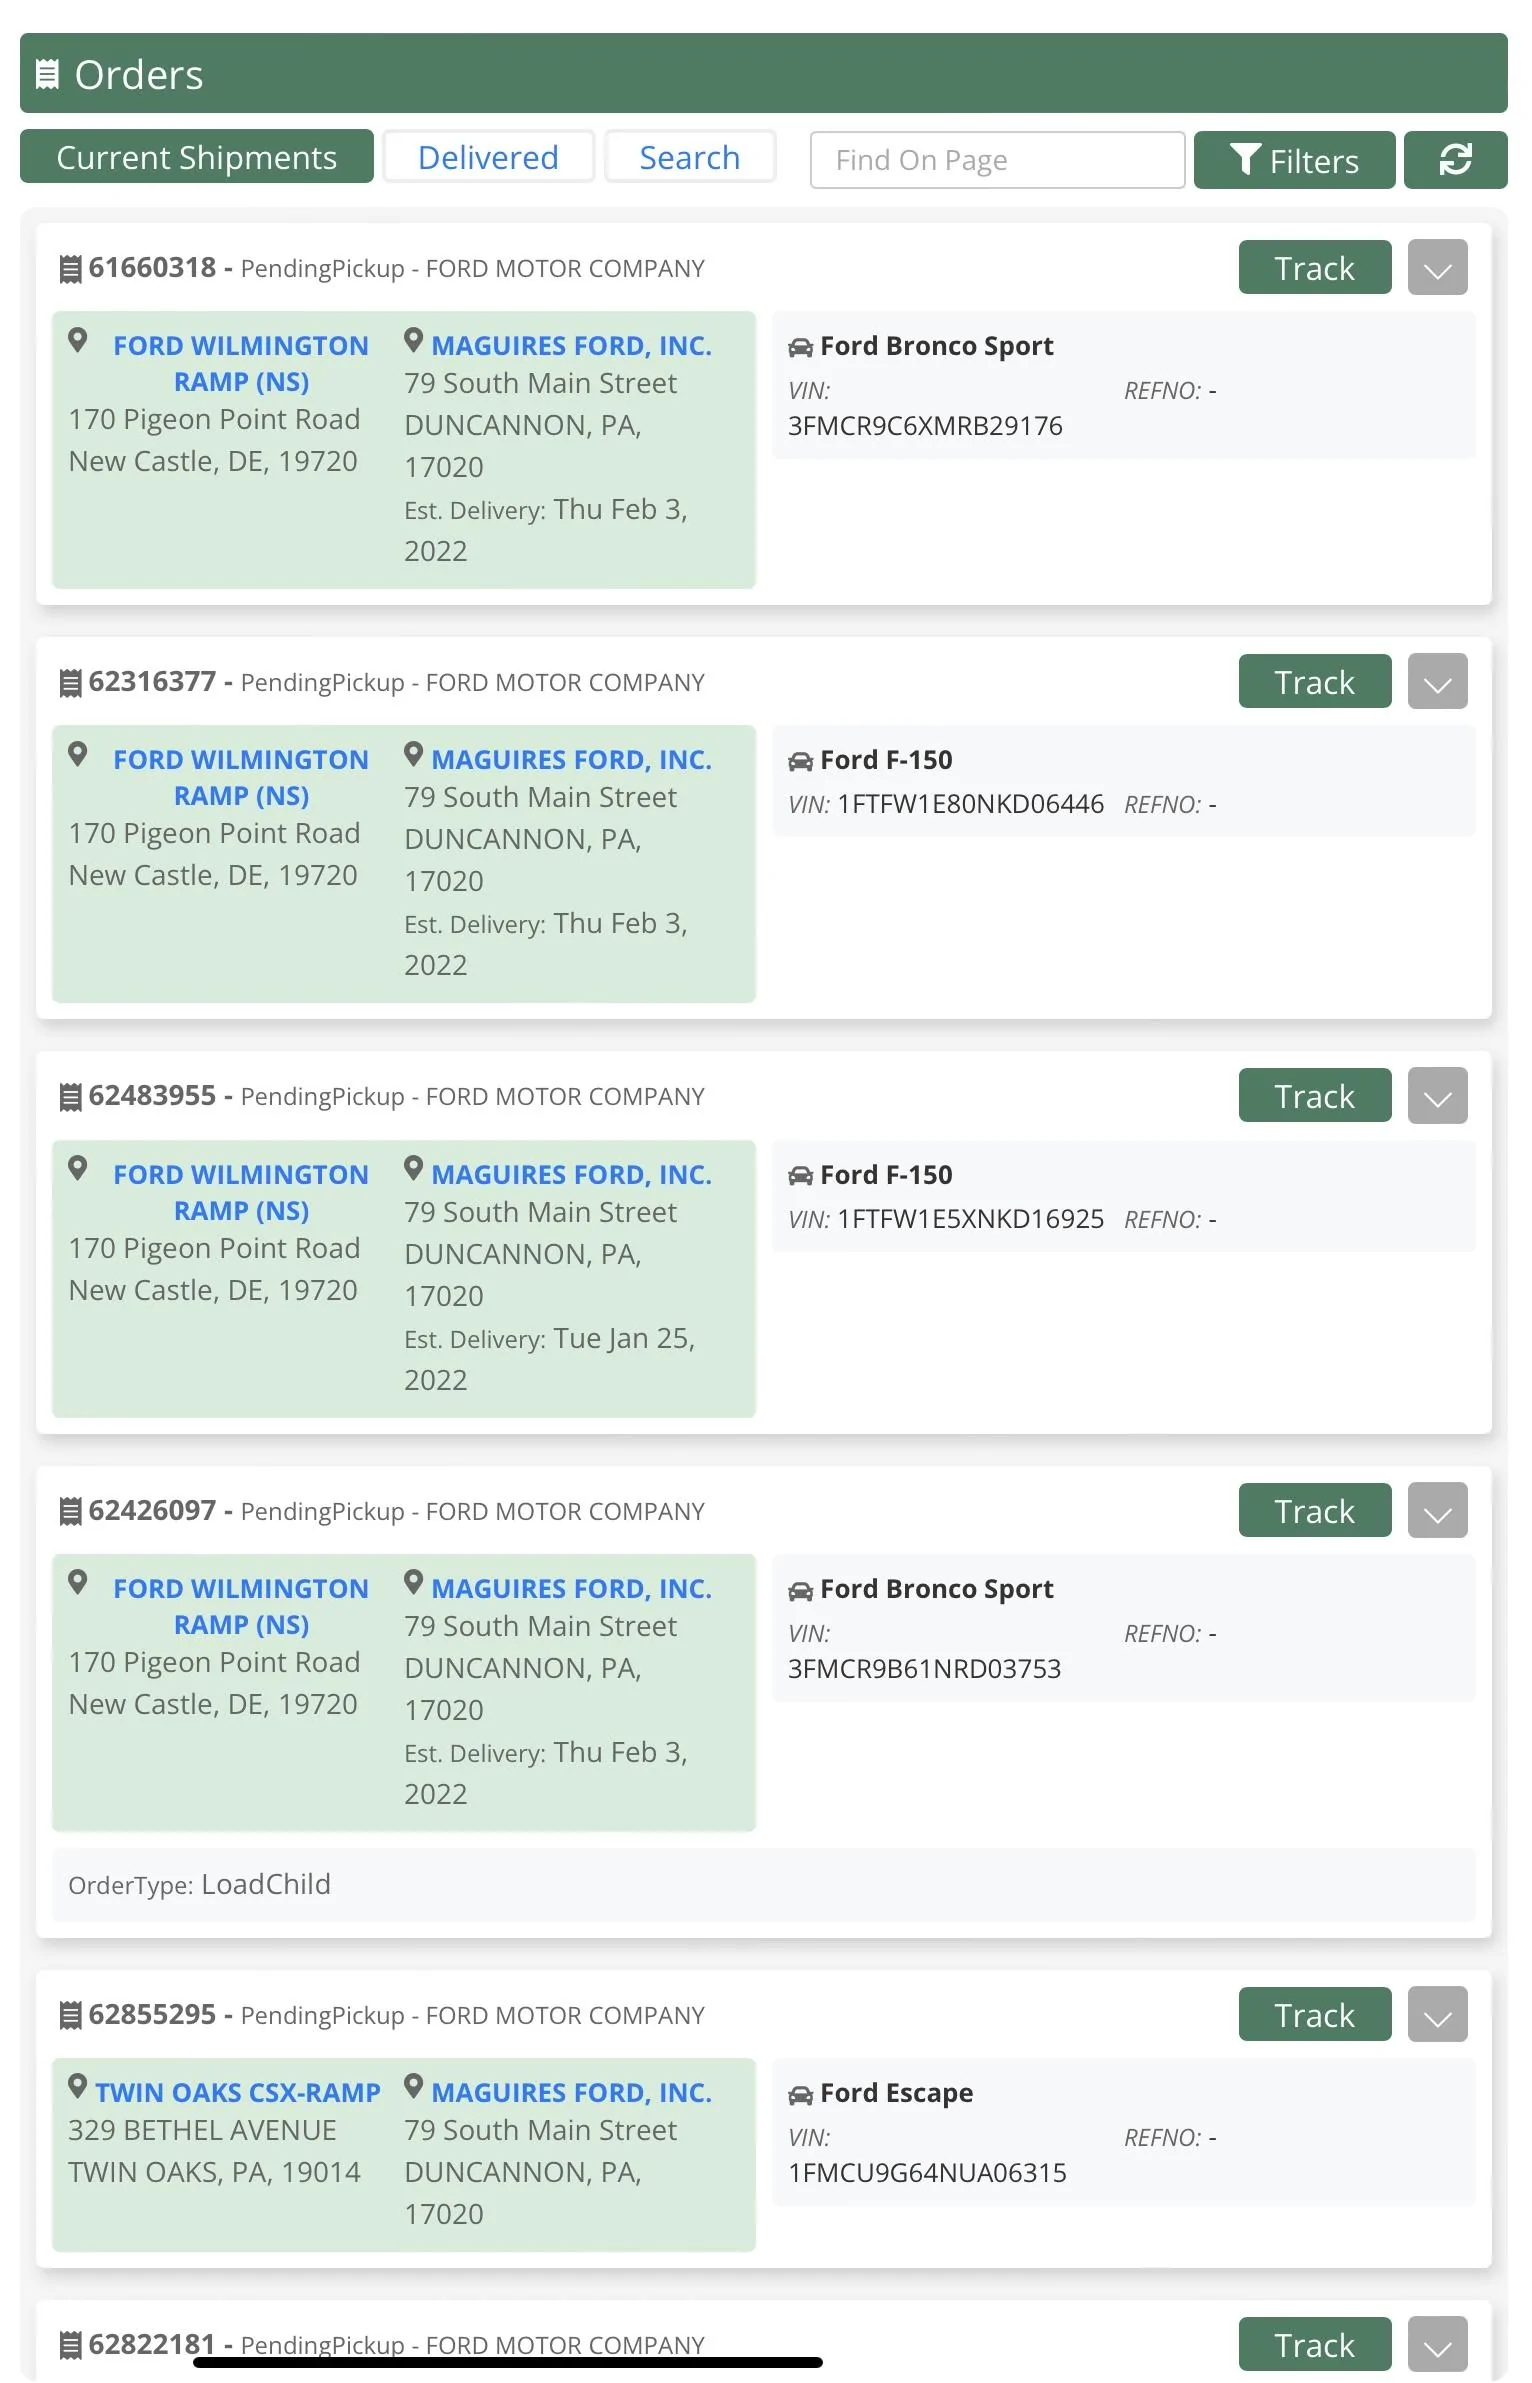Expand order 62855295 details chevron

[x=1438, y=2014]
